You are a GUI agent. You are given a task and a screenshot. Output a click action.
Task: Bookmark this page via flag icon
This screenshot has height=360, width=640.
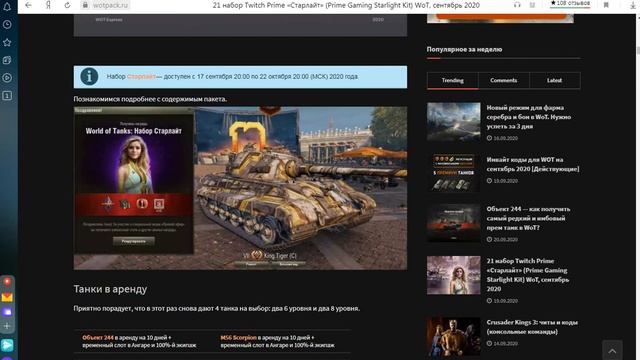(606, 5)
